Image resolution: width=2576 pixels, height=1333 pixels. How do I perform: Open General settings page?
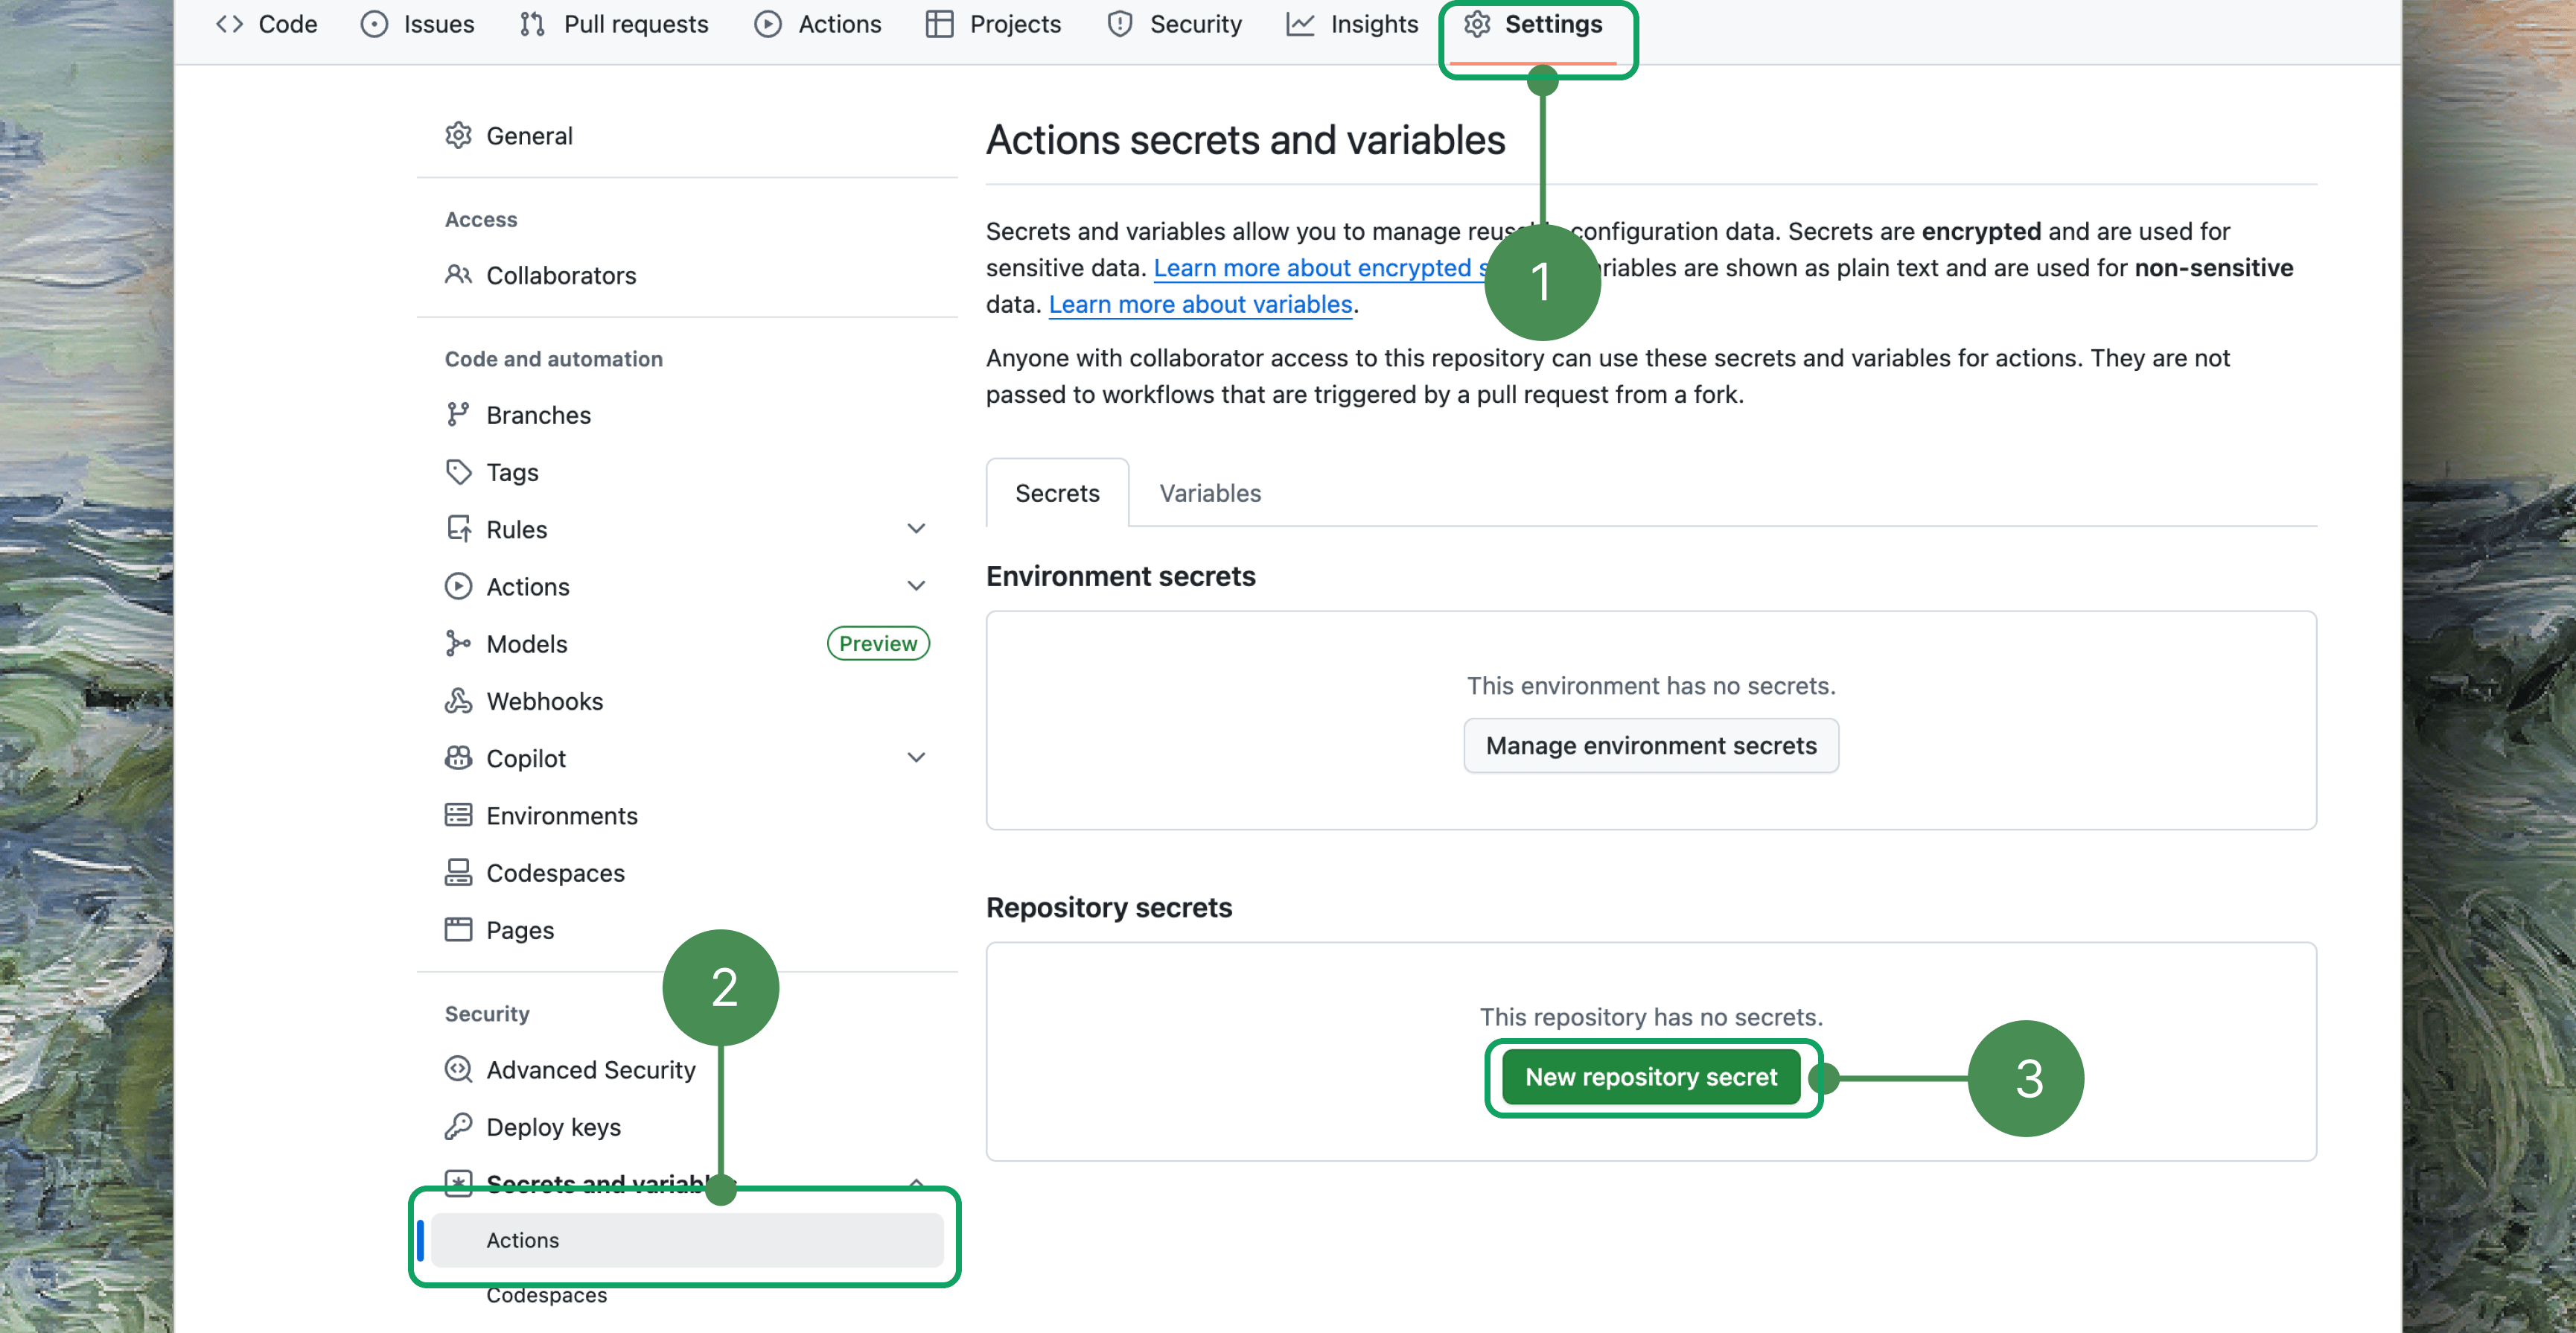(687, 135)
